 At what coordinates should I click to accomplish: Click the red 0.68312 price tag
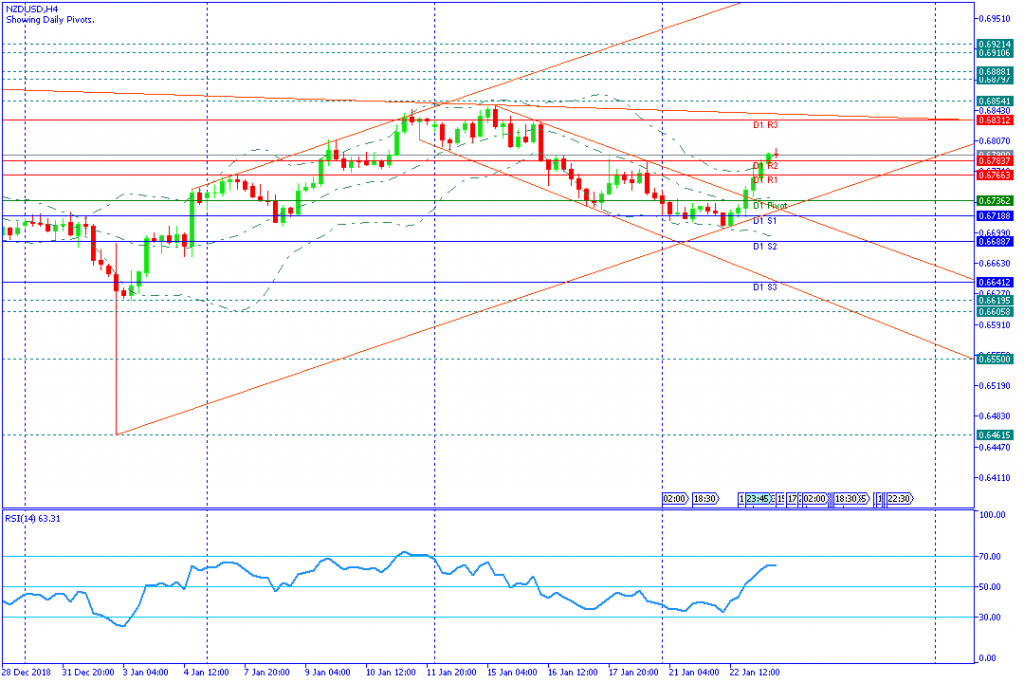click(995, 120)
